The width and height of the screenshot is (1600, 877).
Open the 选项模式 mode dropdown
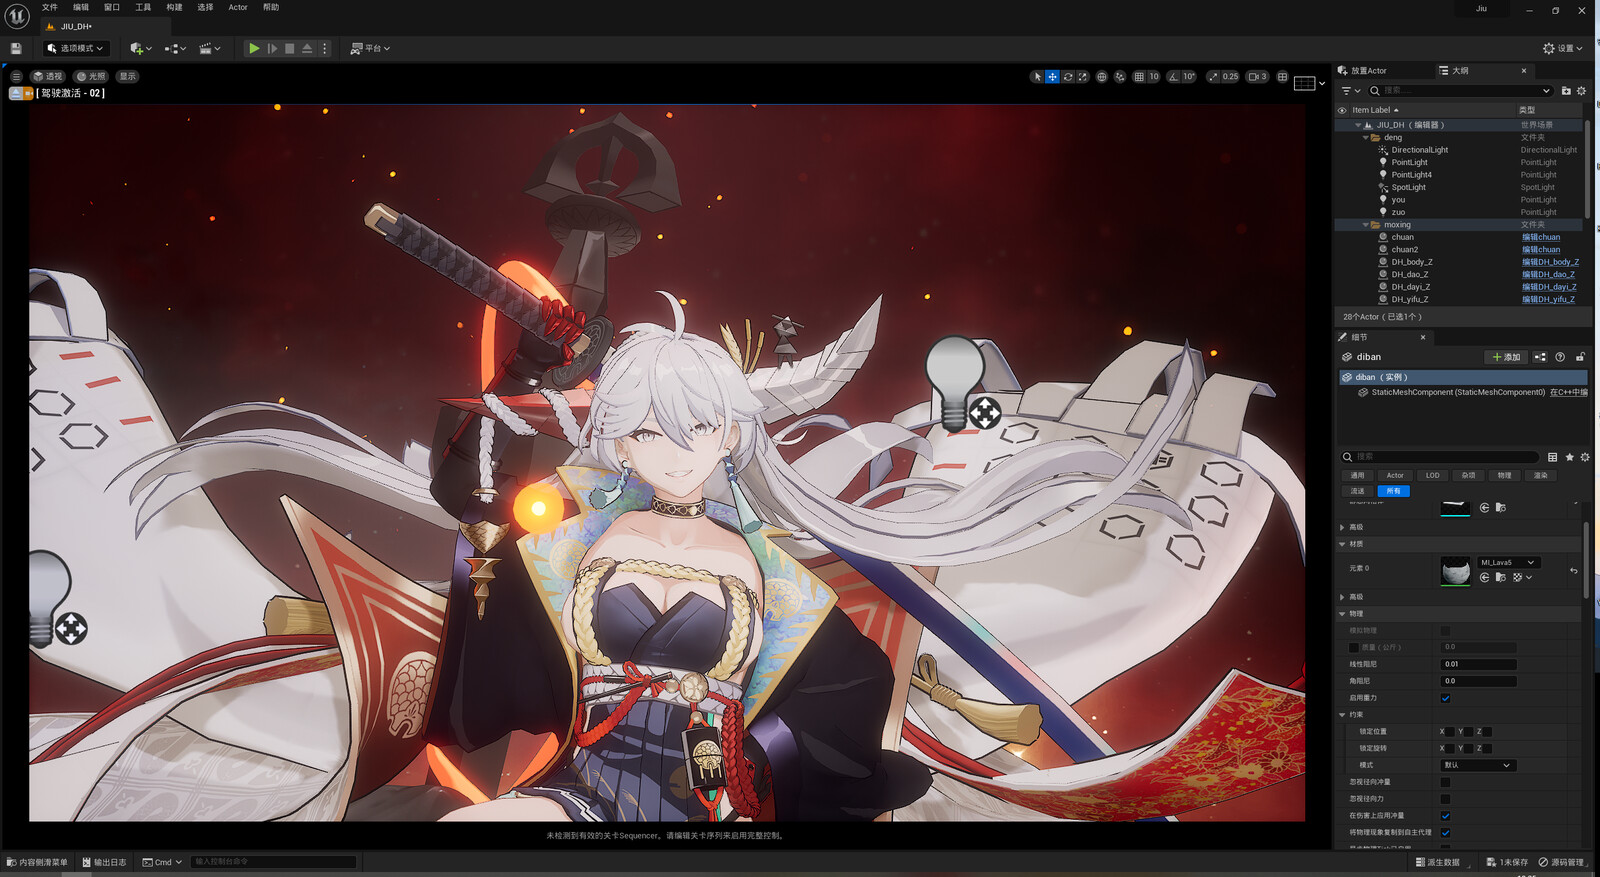pyautogui.click(x=75, y=48)
